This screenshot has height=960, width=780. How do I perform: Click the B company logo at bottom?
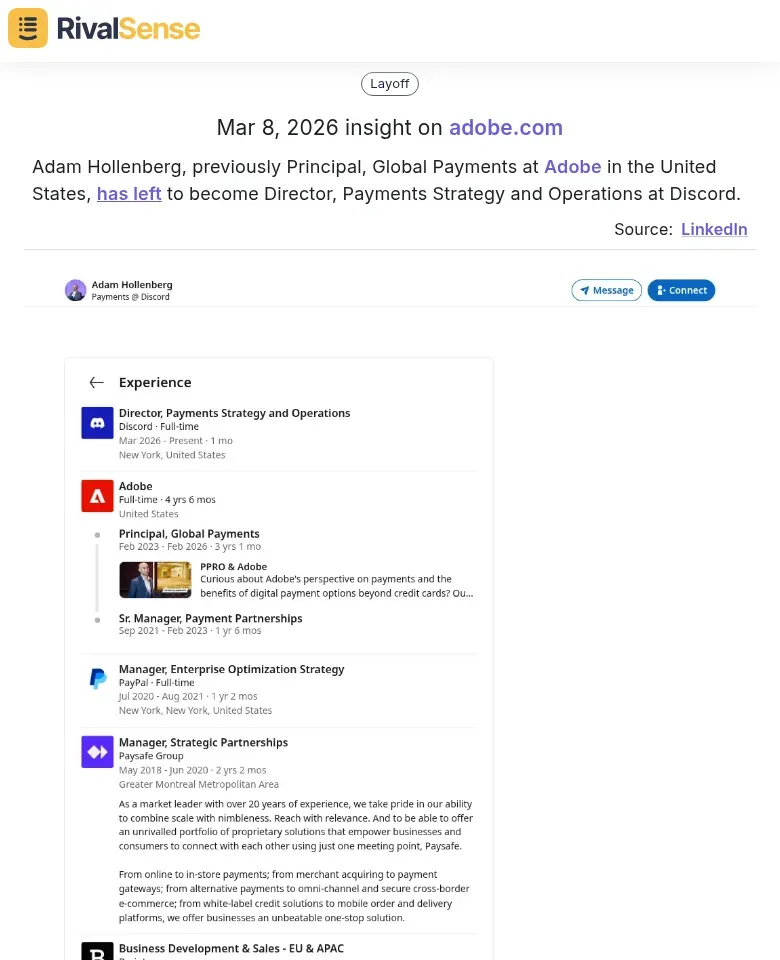point(97,951)
